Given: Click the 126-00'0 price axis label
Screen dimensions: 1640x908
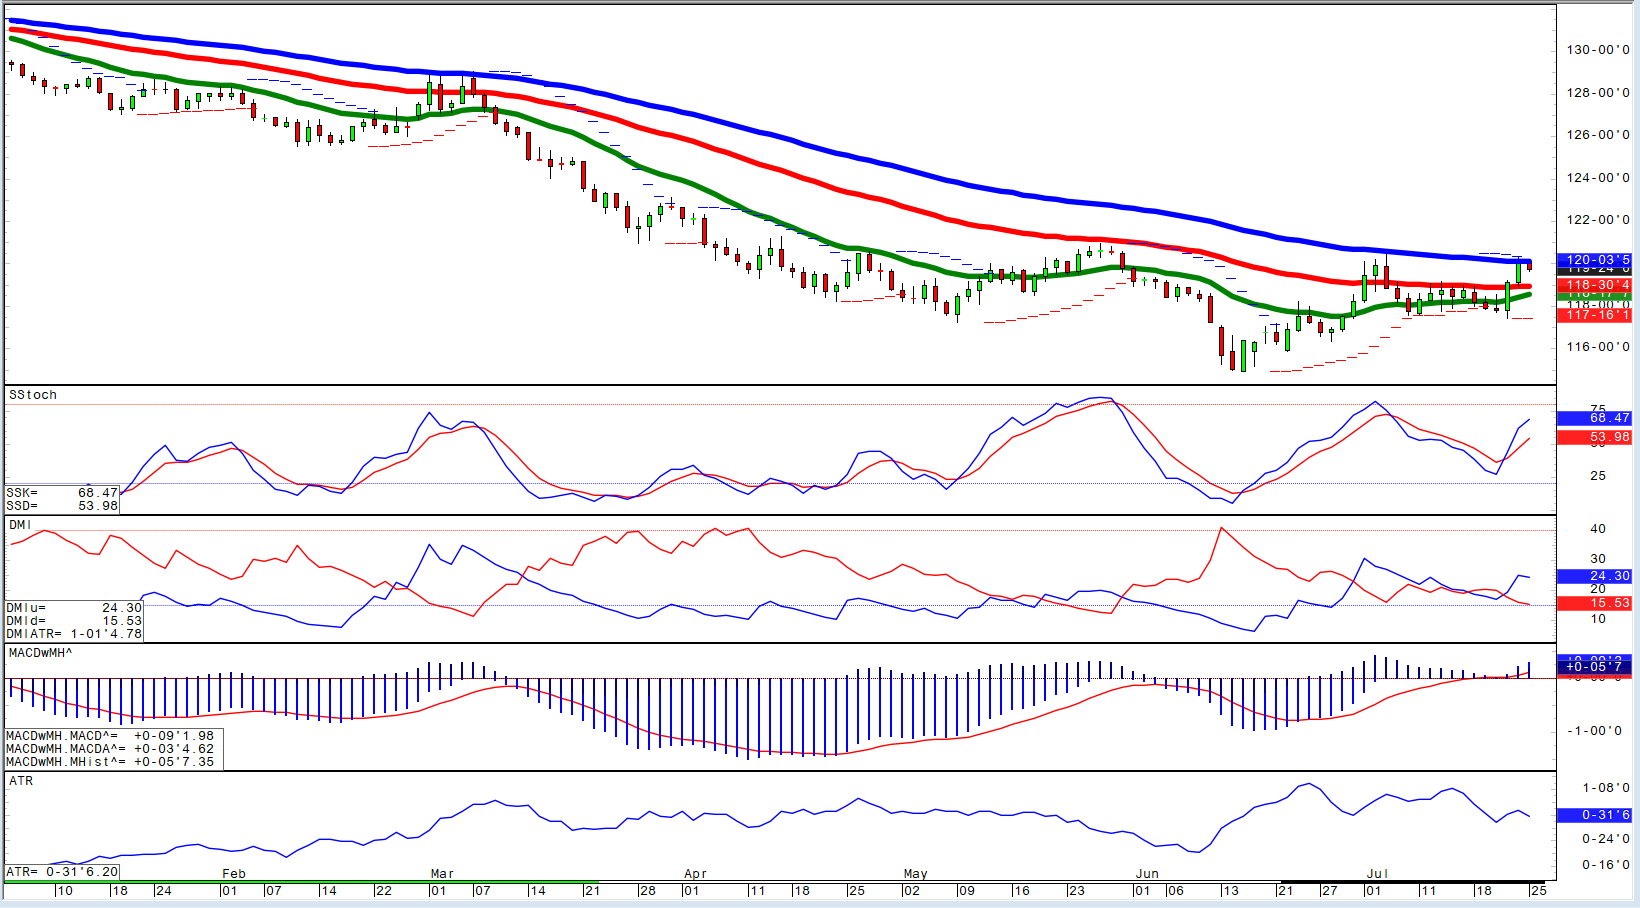Looking at the screenshot, I should coord(1598,135).
